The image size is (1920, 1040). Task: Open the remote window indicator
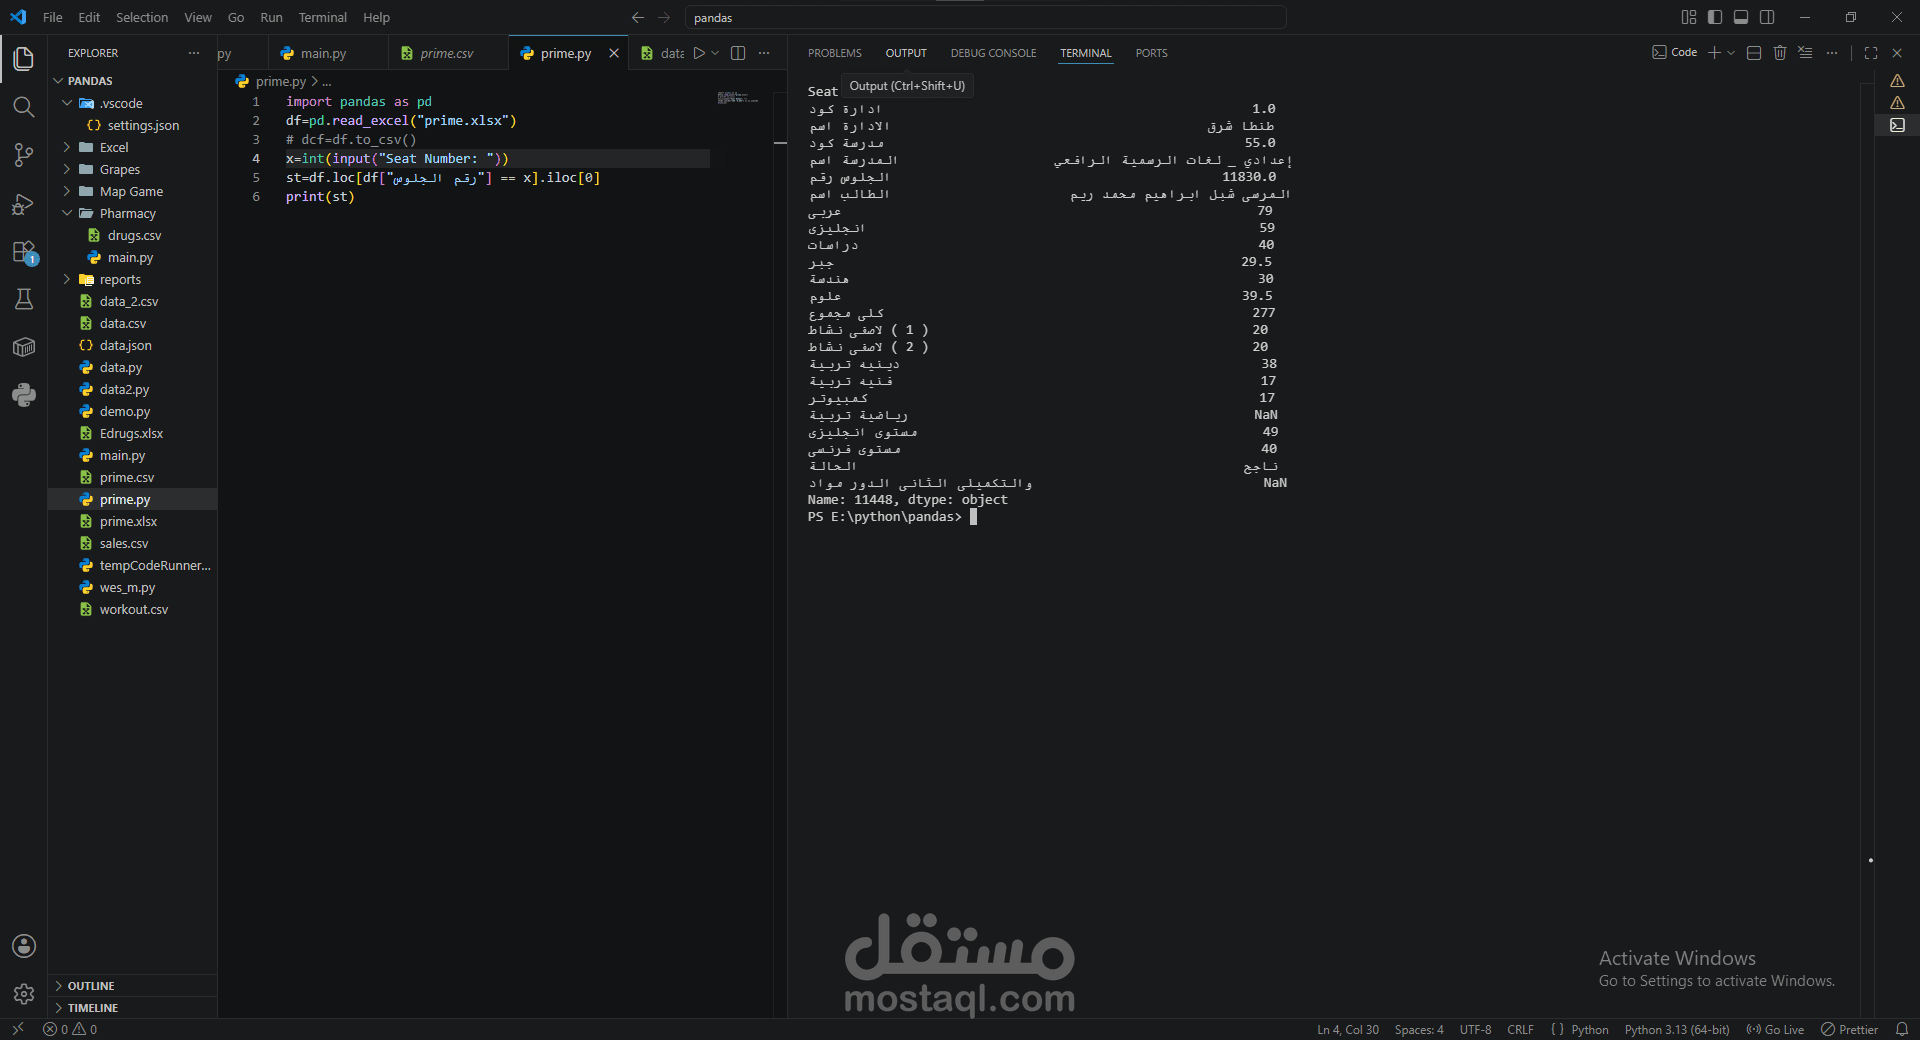coord(18,1029)
